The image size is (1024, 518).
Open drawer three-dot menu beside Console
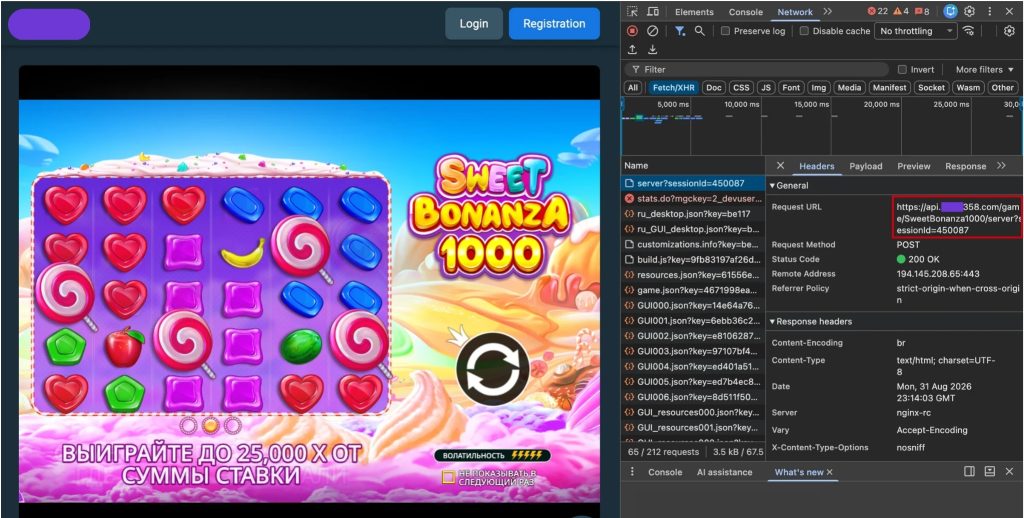(x=632, y=472)
